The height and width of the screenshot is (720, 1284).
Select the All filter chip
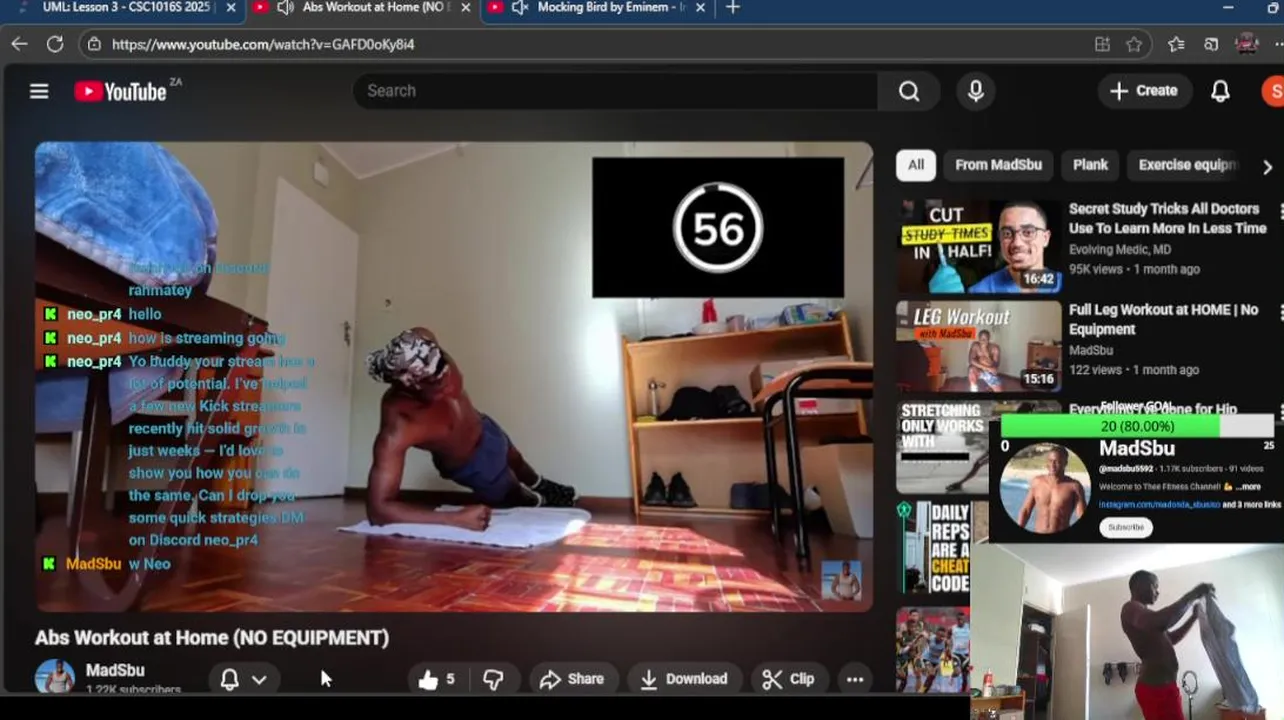(x=916, y=165)
